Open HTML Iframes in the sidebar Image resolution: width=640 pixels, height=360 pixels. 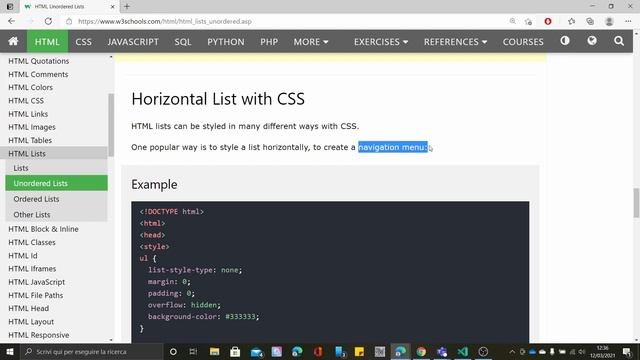pos(32,269)
